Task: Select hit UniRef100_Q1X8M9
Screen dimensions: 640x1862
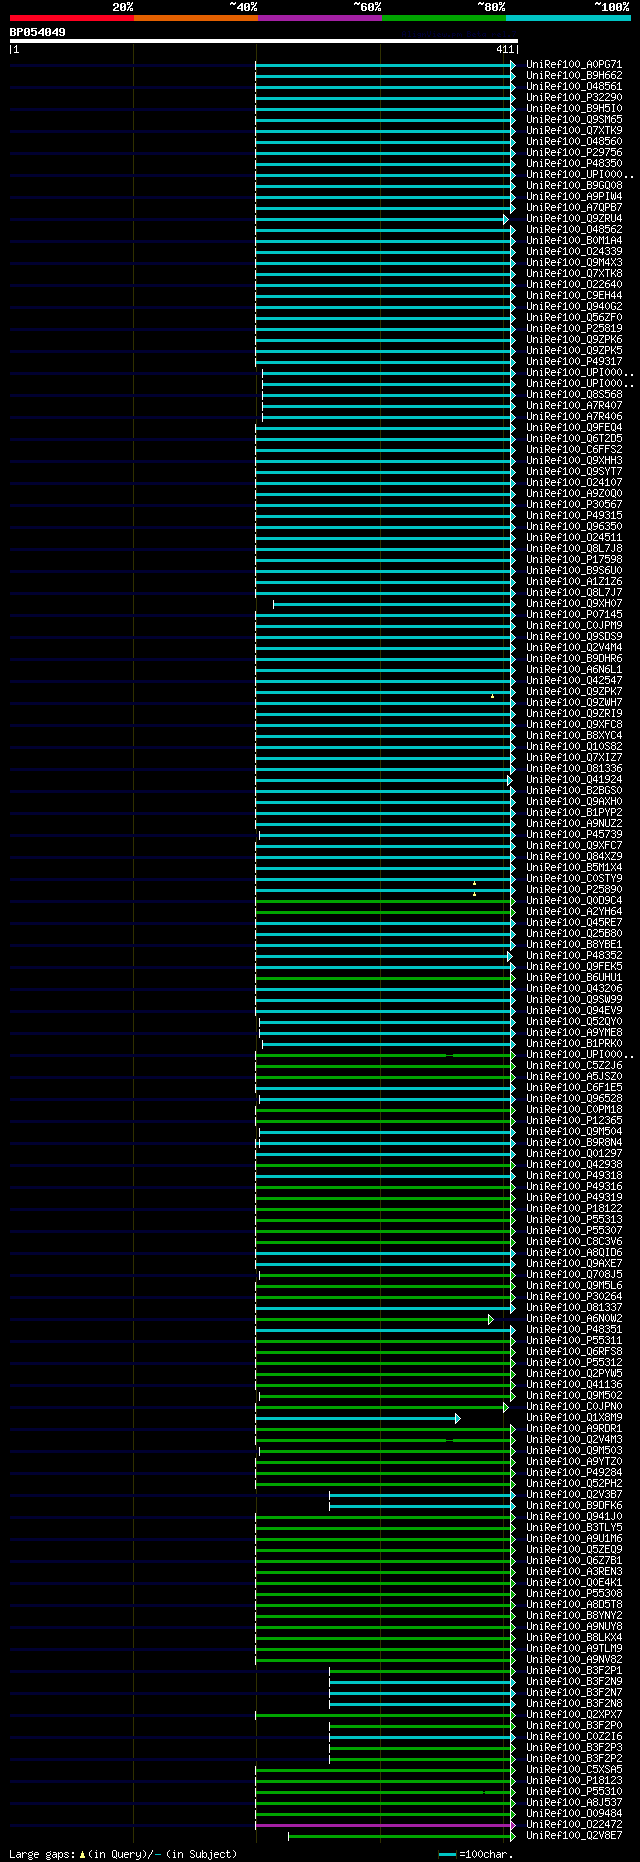Action: 574,1418
